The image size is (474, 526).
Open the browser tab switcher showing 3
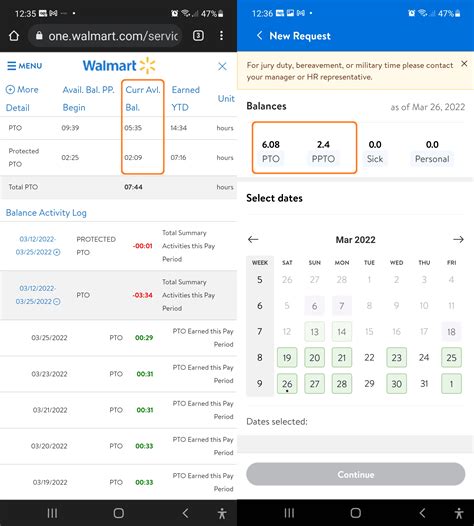coord(198,36)
